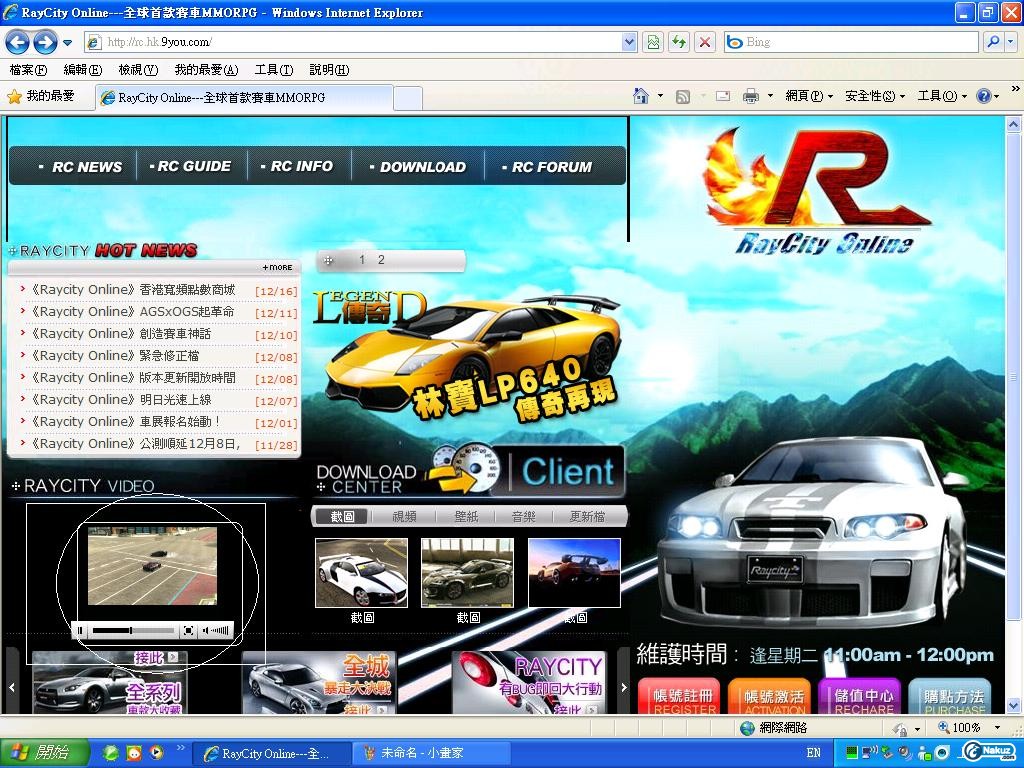1024x768 pixels.
Task: Open RC GUIDE navigation item
Action: 190,167
